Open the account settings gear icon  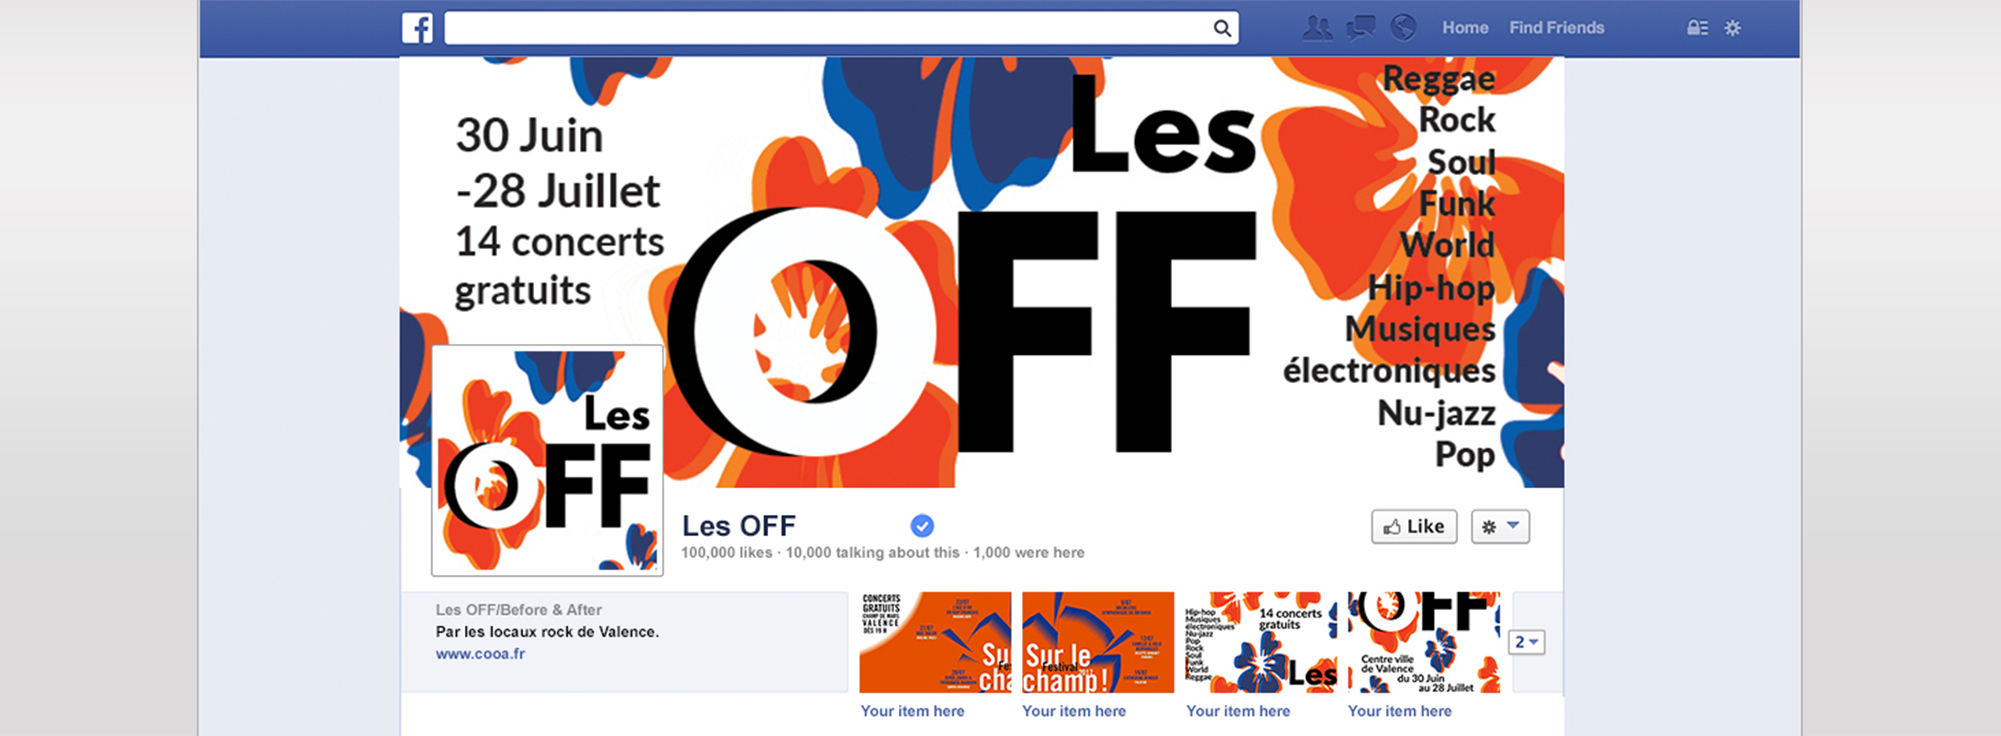(x=1733, y=28)
